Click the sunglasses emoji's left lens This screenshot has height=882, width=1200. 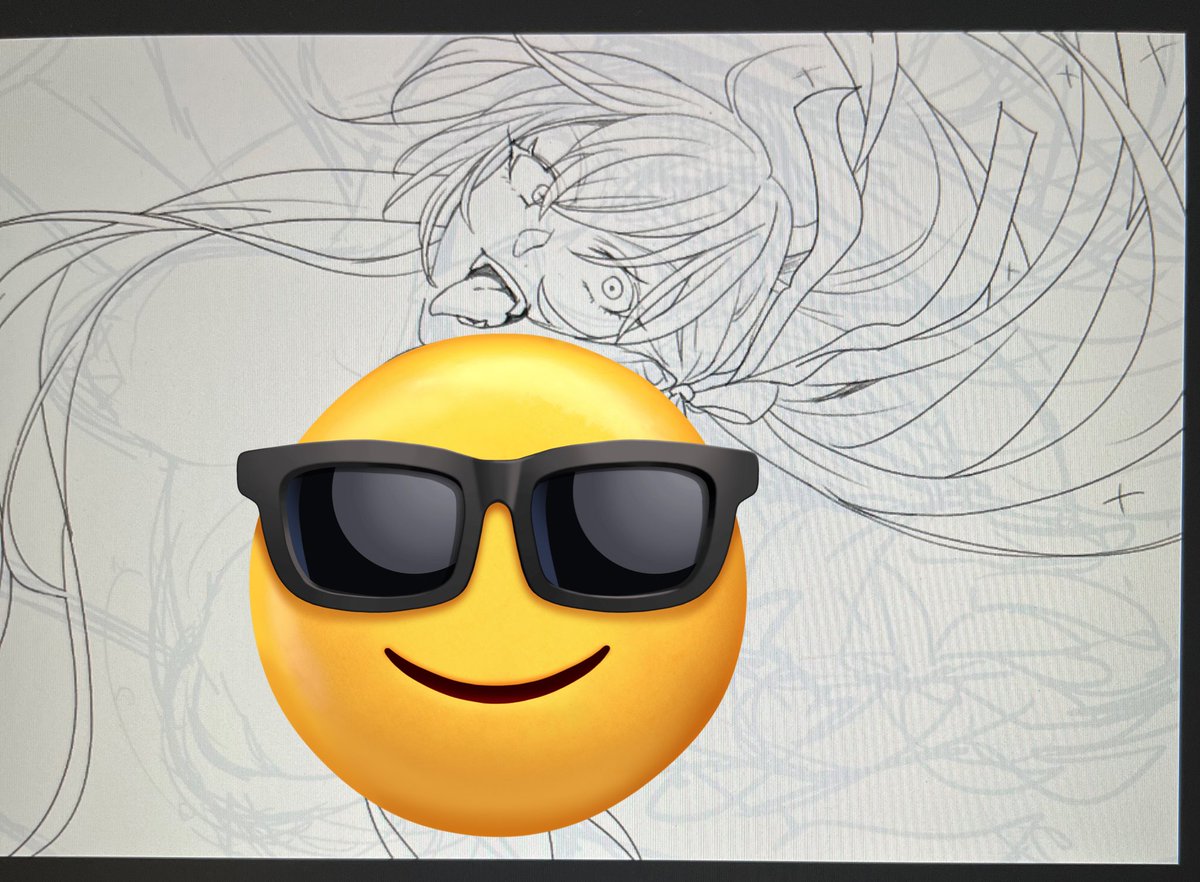[x=374, y=529]
